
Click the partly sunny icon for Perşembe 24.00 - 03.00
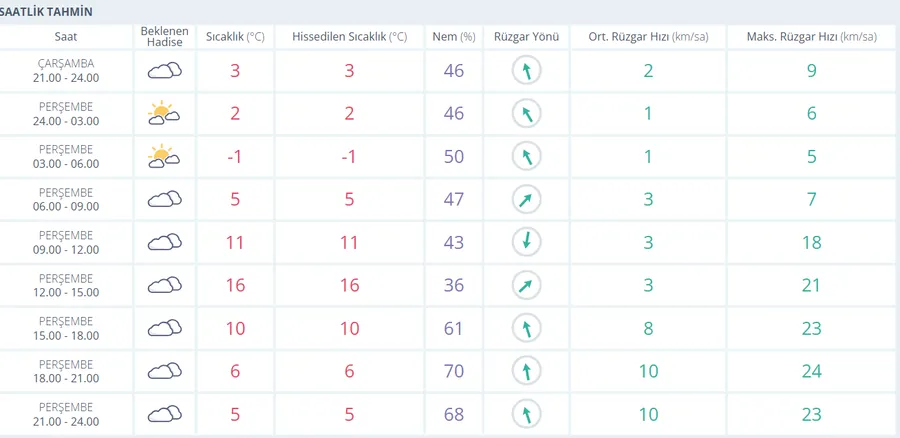point(164,113)
